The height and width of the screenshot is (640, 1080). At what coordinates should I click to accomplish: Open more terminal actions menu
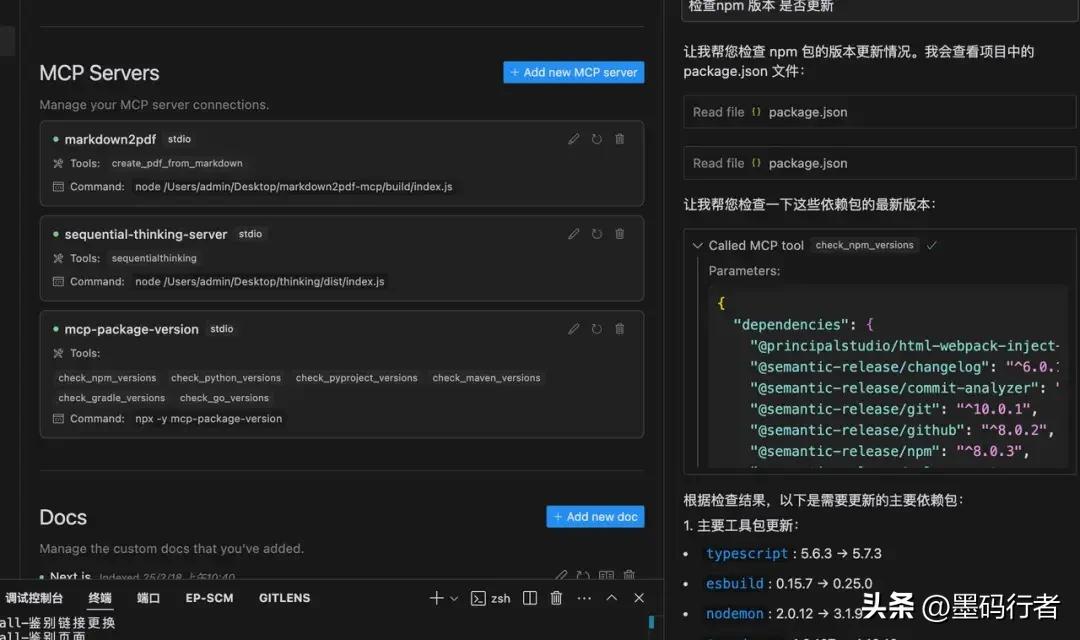click(x=583, y=597)
